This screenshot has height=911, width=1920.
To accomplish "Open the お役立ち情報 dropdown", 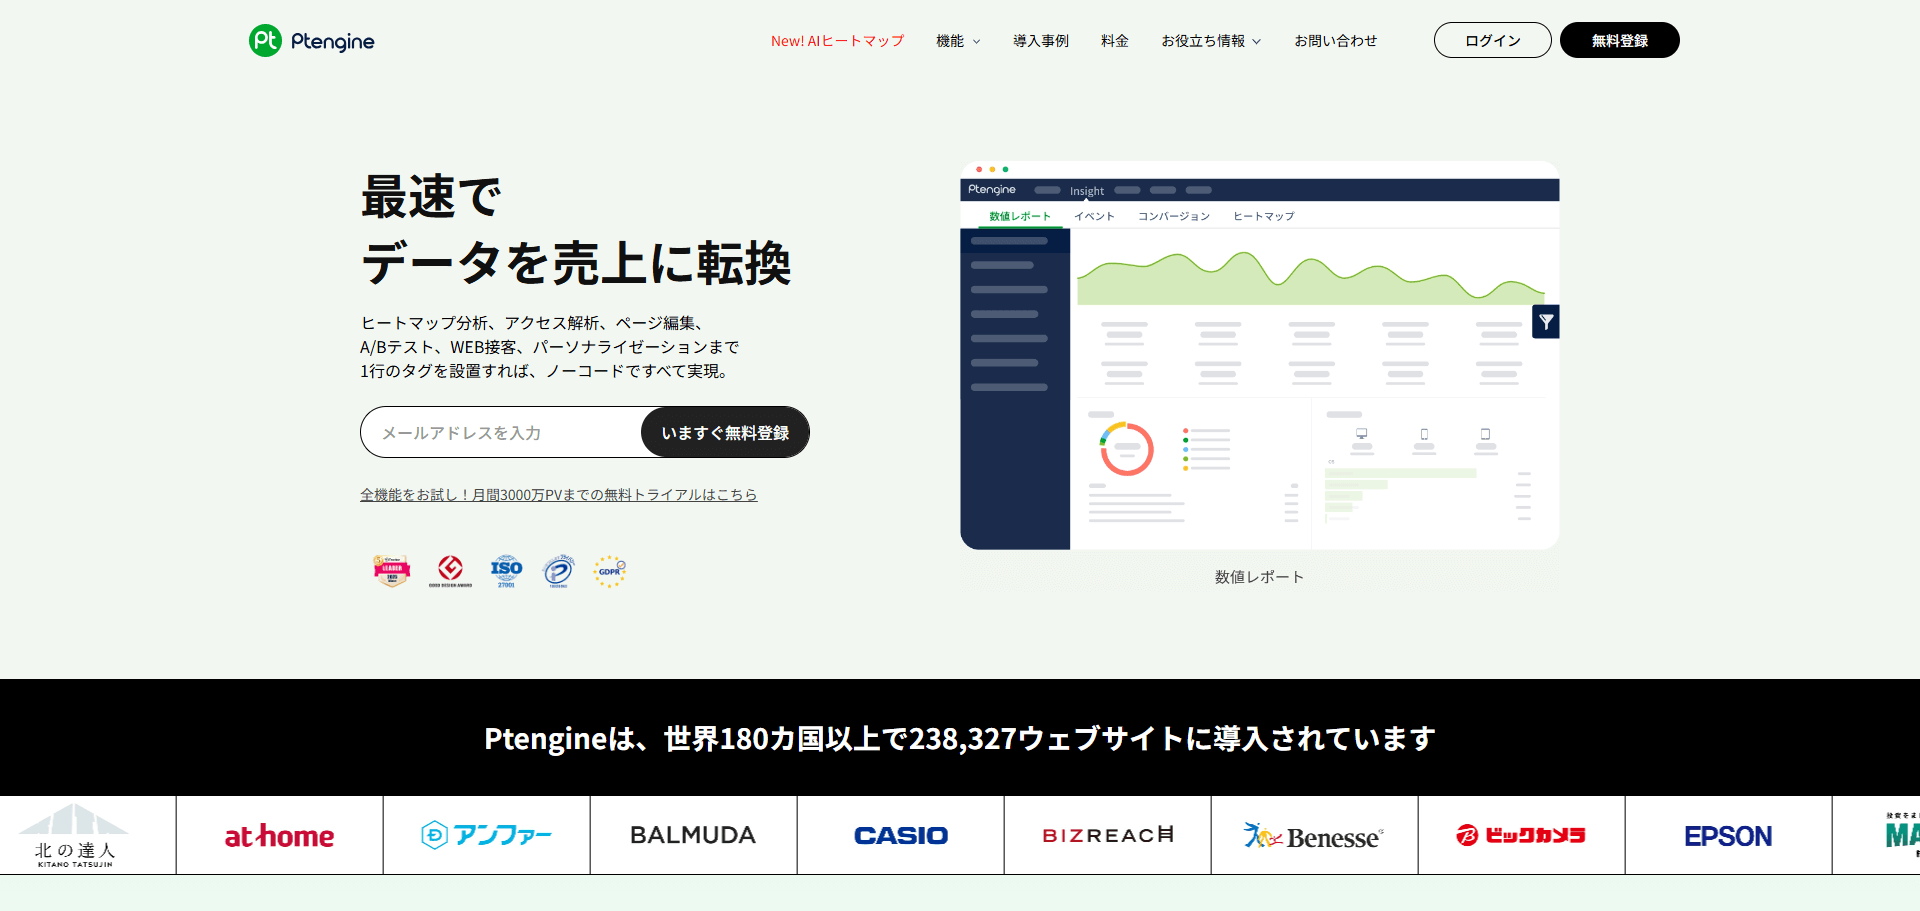I will (x=1210, y=41).
